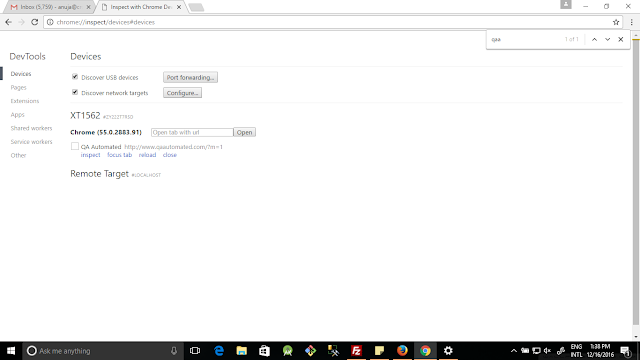Switch to Gmail Inbox tab

(50, 7)
